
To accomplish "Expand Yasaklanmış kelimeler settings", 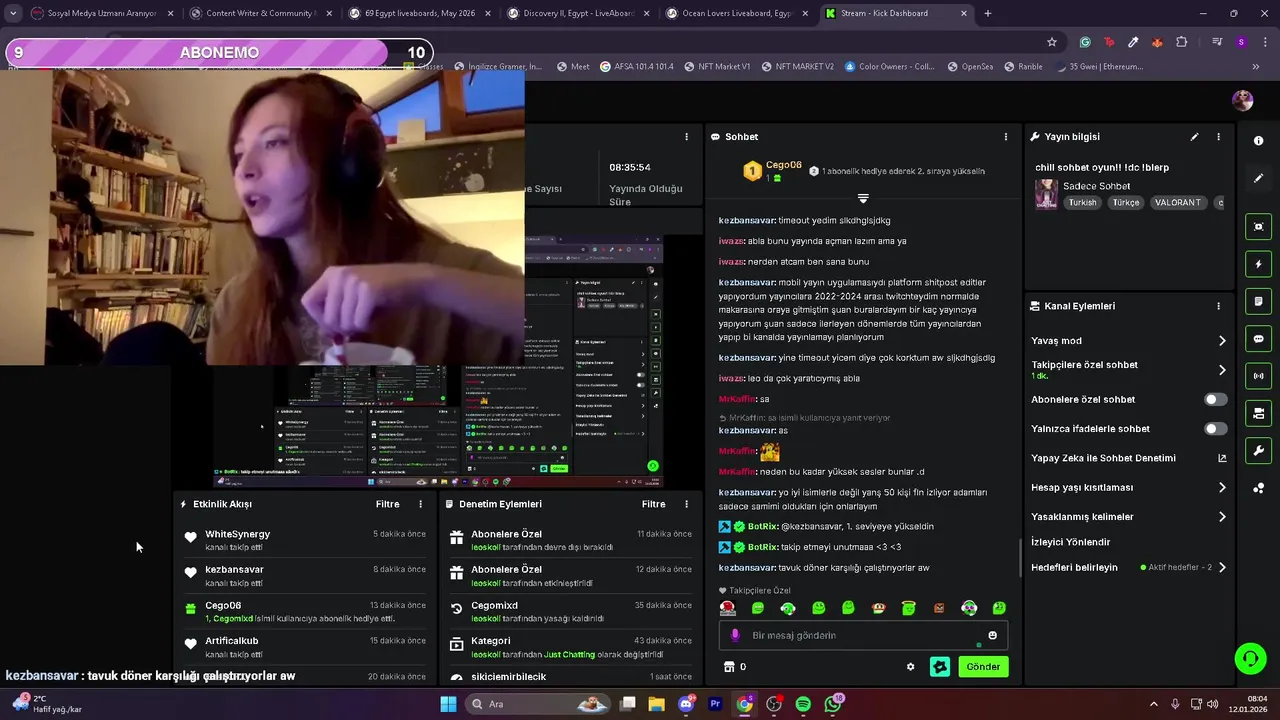I will [x=1221, y=517].
